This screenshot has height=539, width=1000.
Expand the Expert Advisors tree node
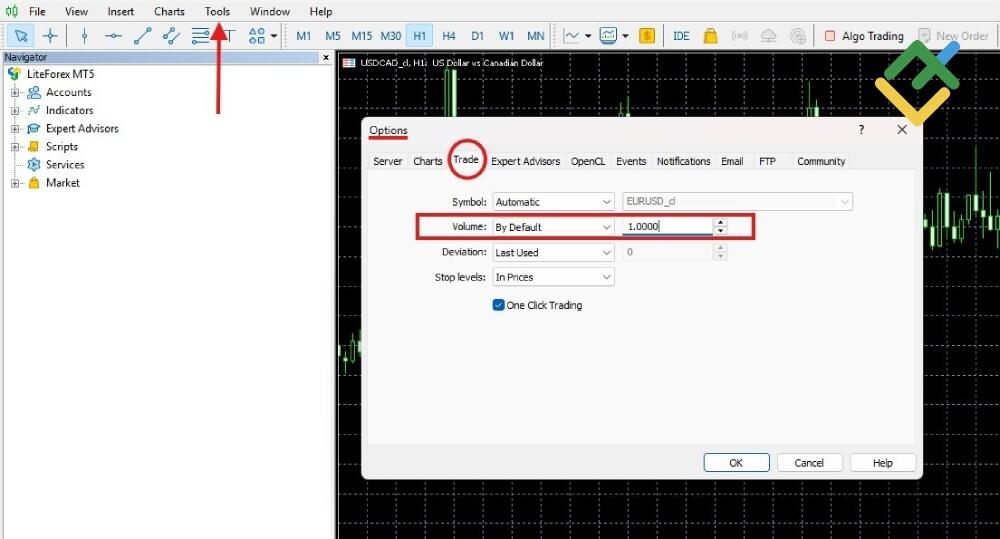[x=15, y=129]
